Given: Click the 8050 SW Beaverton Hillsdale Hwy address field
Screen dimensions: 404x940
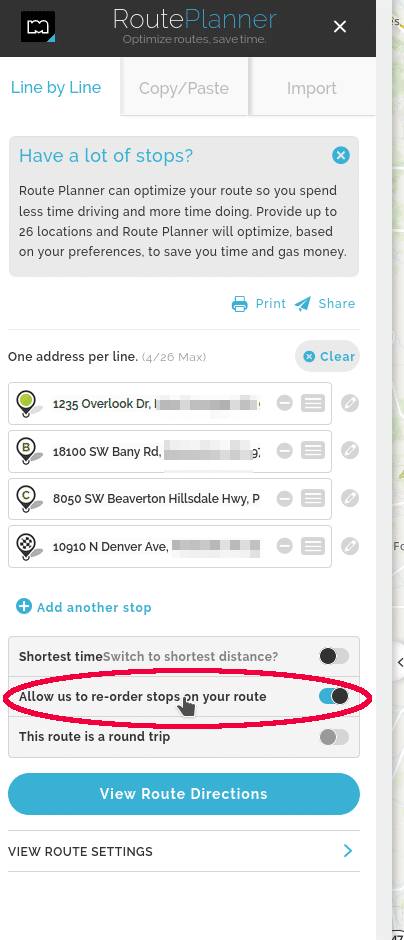Looking at the screenshot, I should [x=156, y=498].
